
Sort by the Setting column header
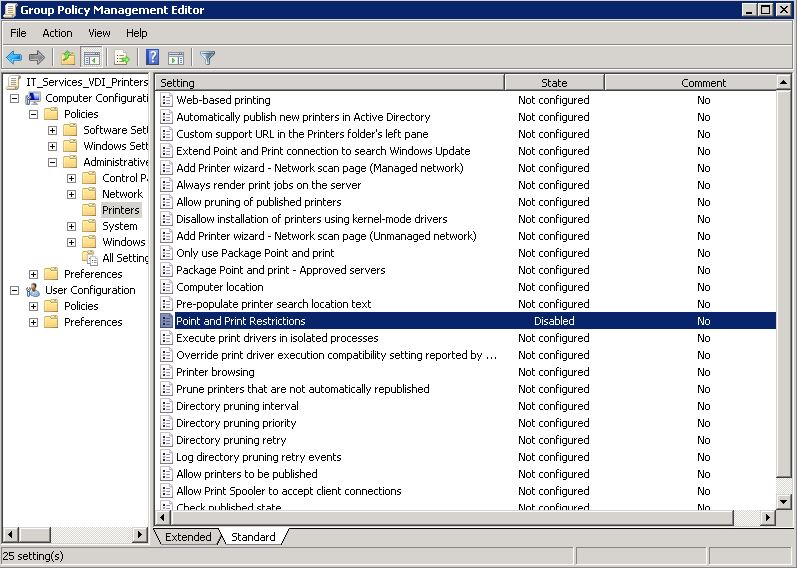pyautogui.click(x=330, y=83)
